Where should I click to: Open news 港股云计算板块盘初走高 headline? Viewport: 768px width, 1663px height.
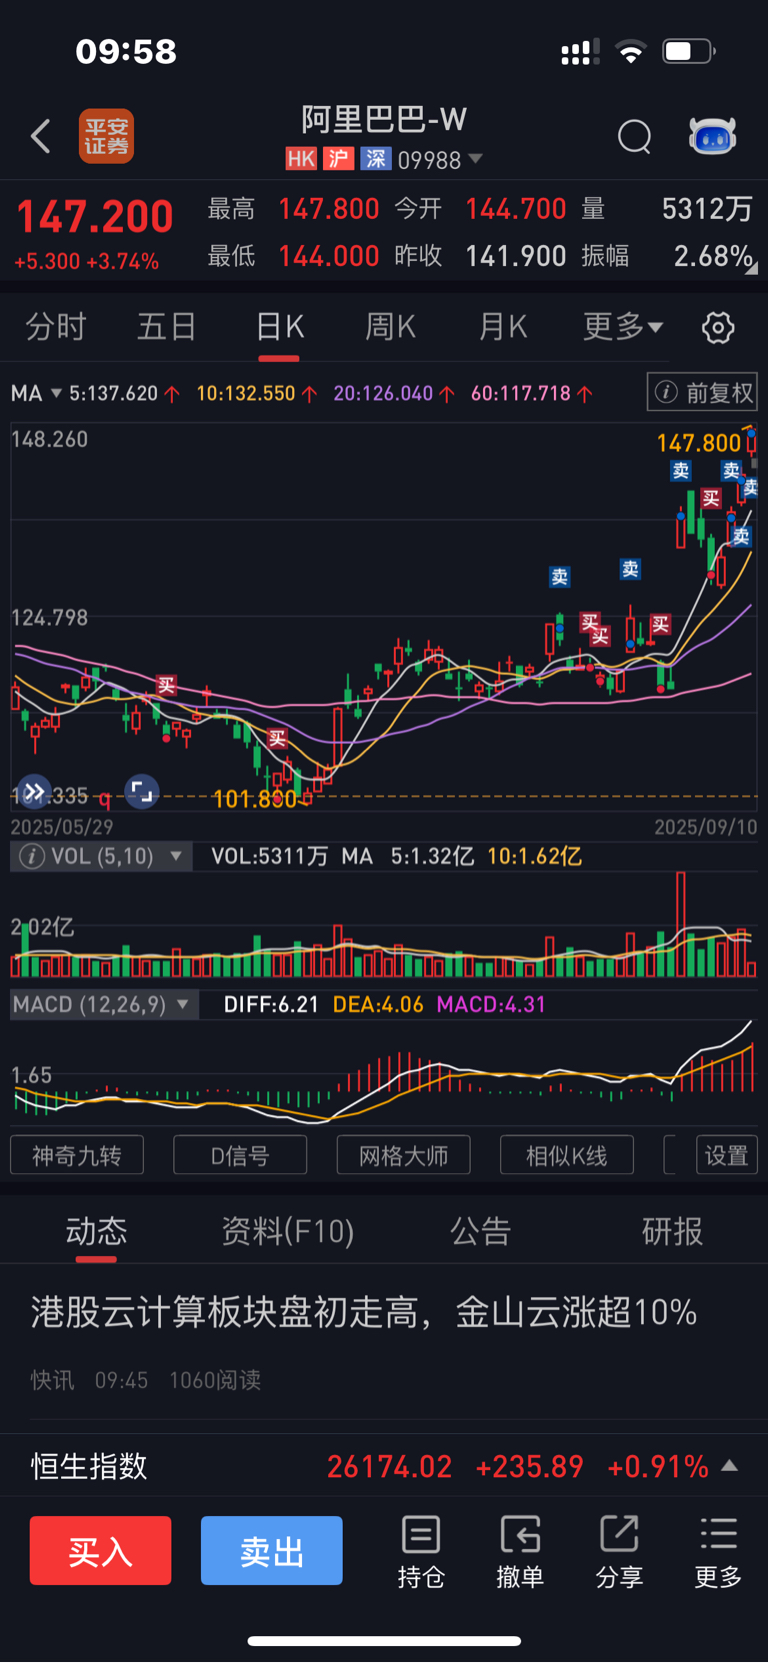(x=364, y=1312)
